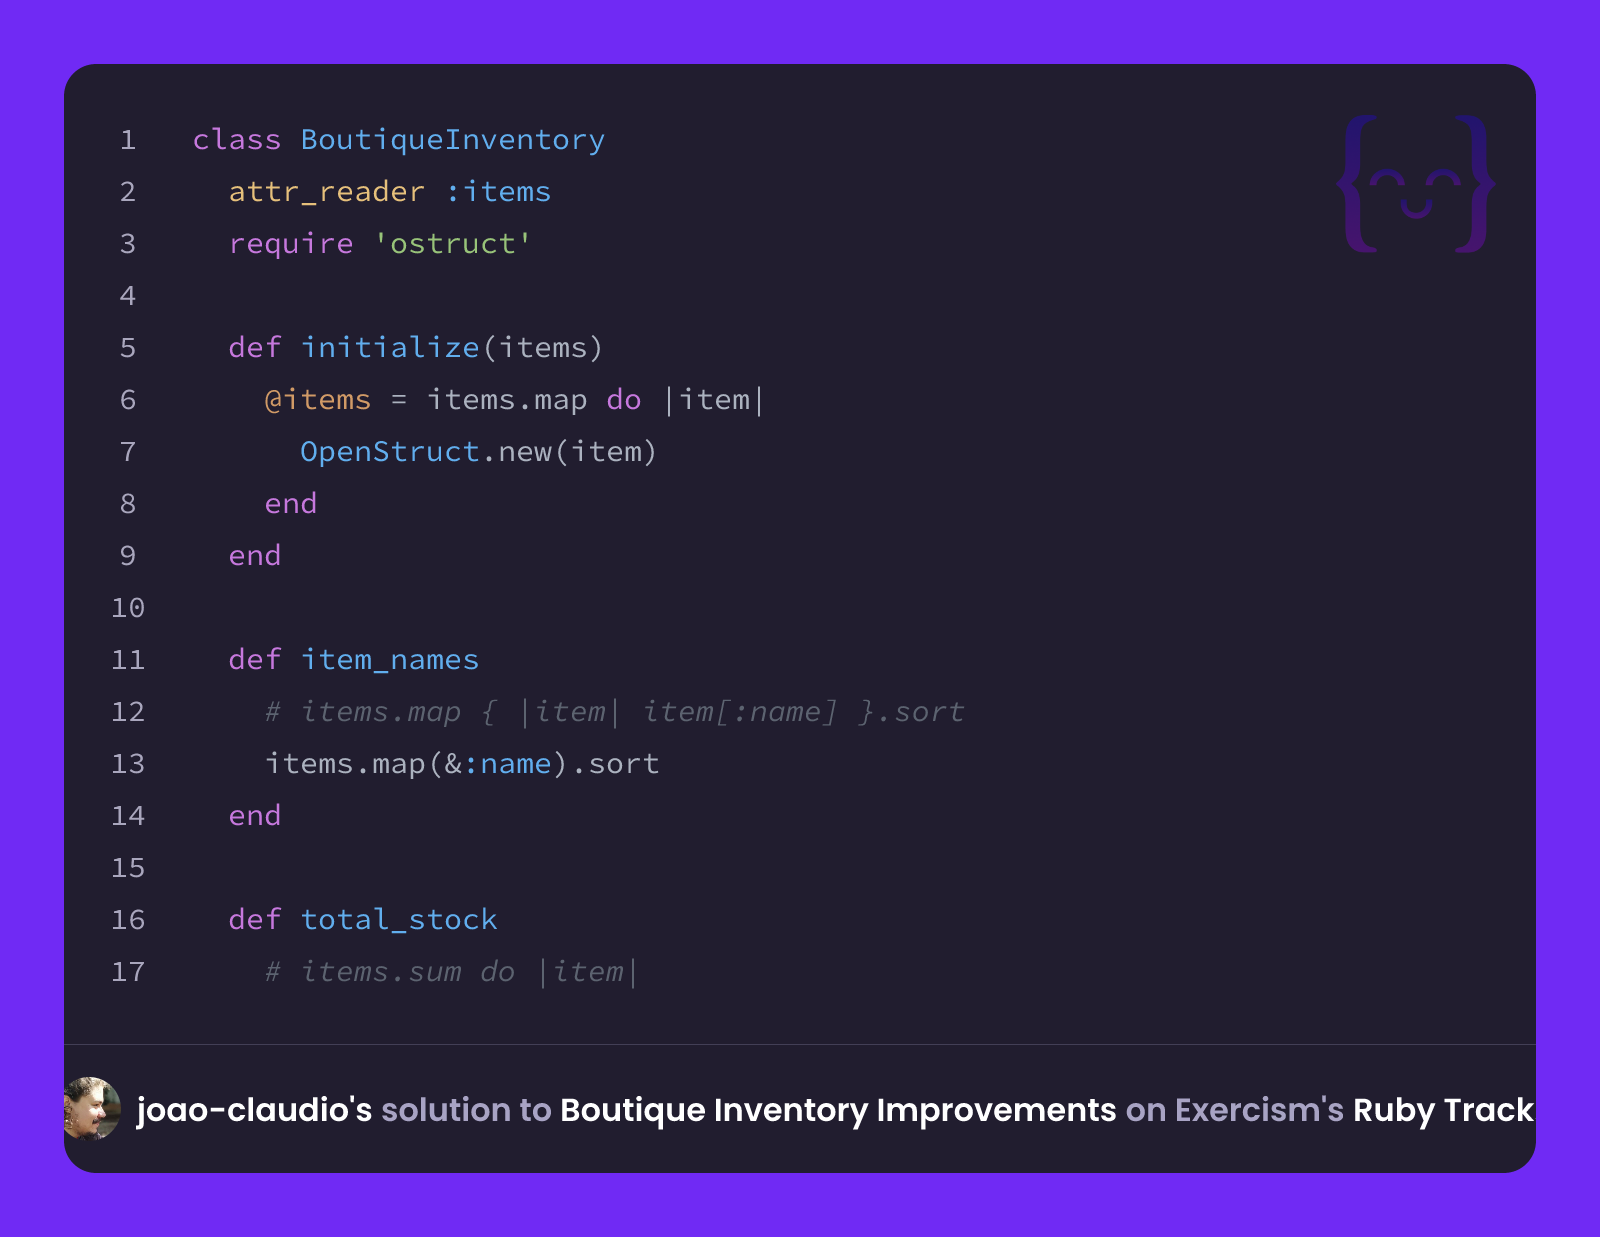Click the class name BoutiqueInventory
1600x1237 pixels.
(x=453, y=140)
